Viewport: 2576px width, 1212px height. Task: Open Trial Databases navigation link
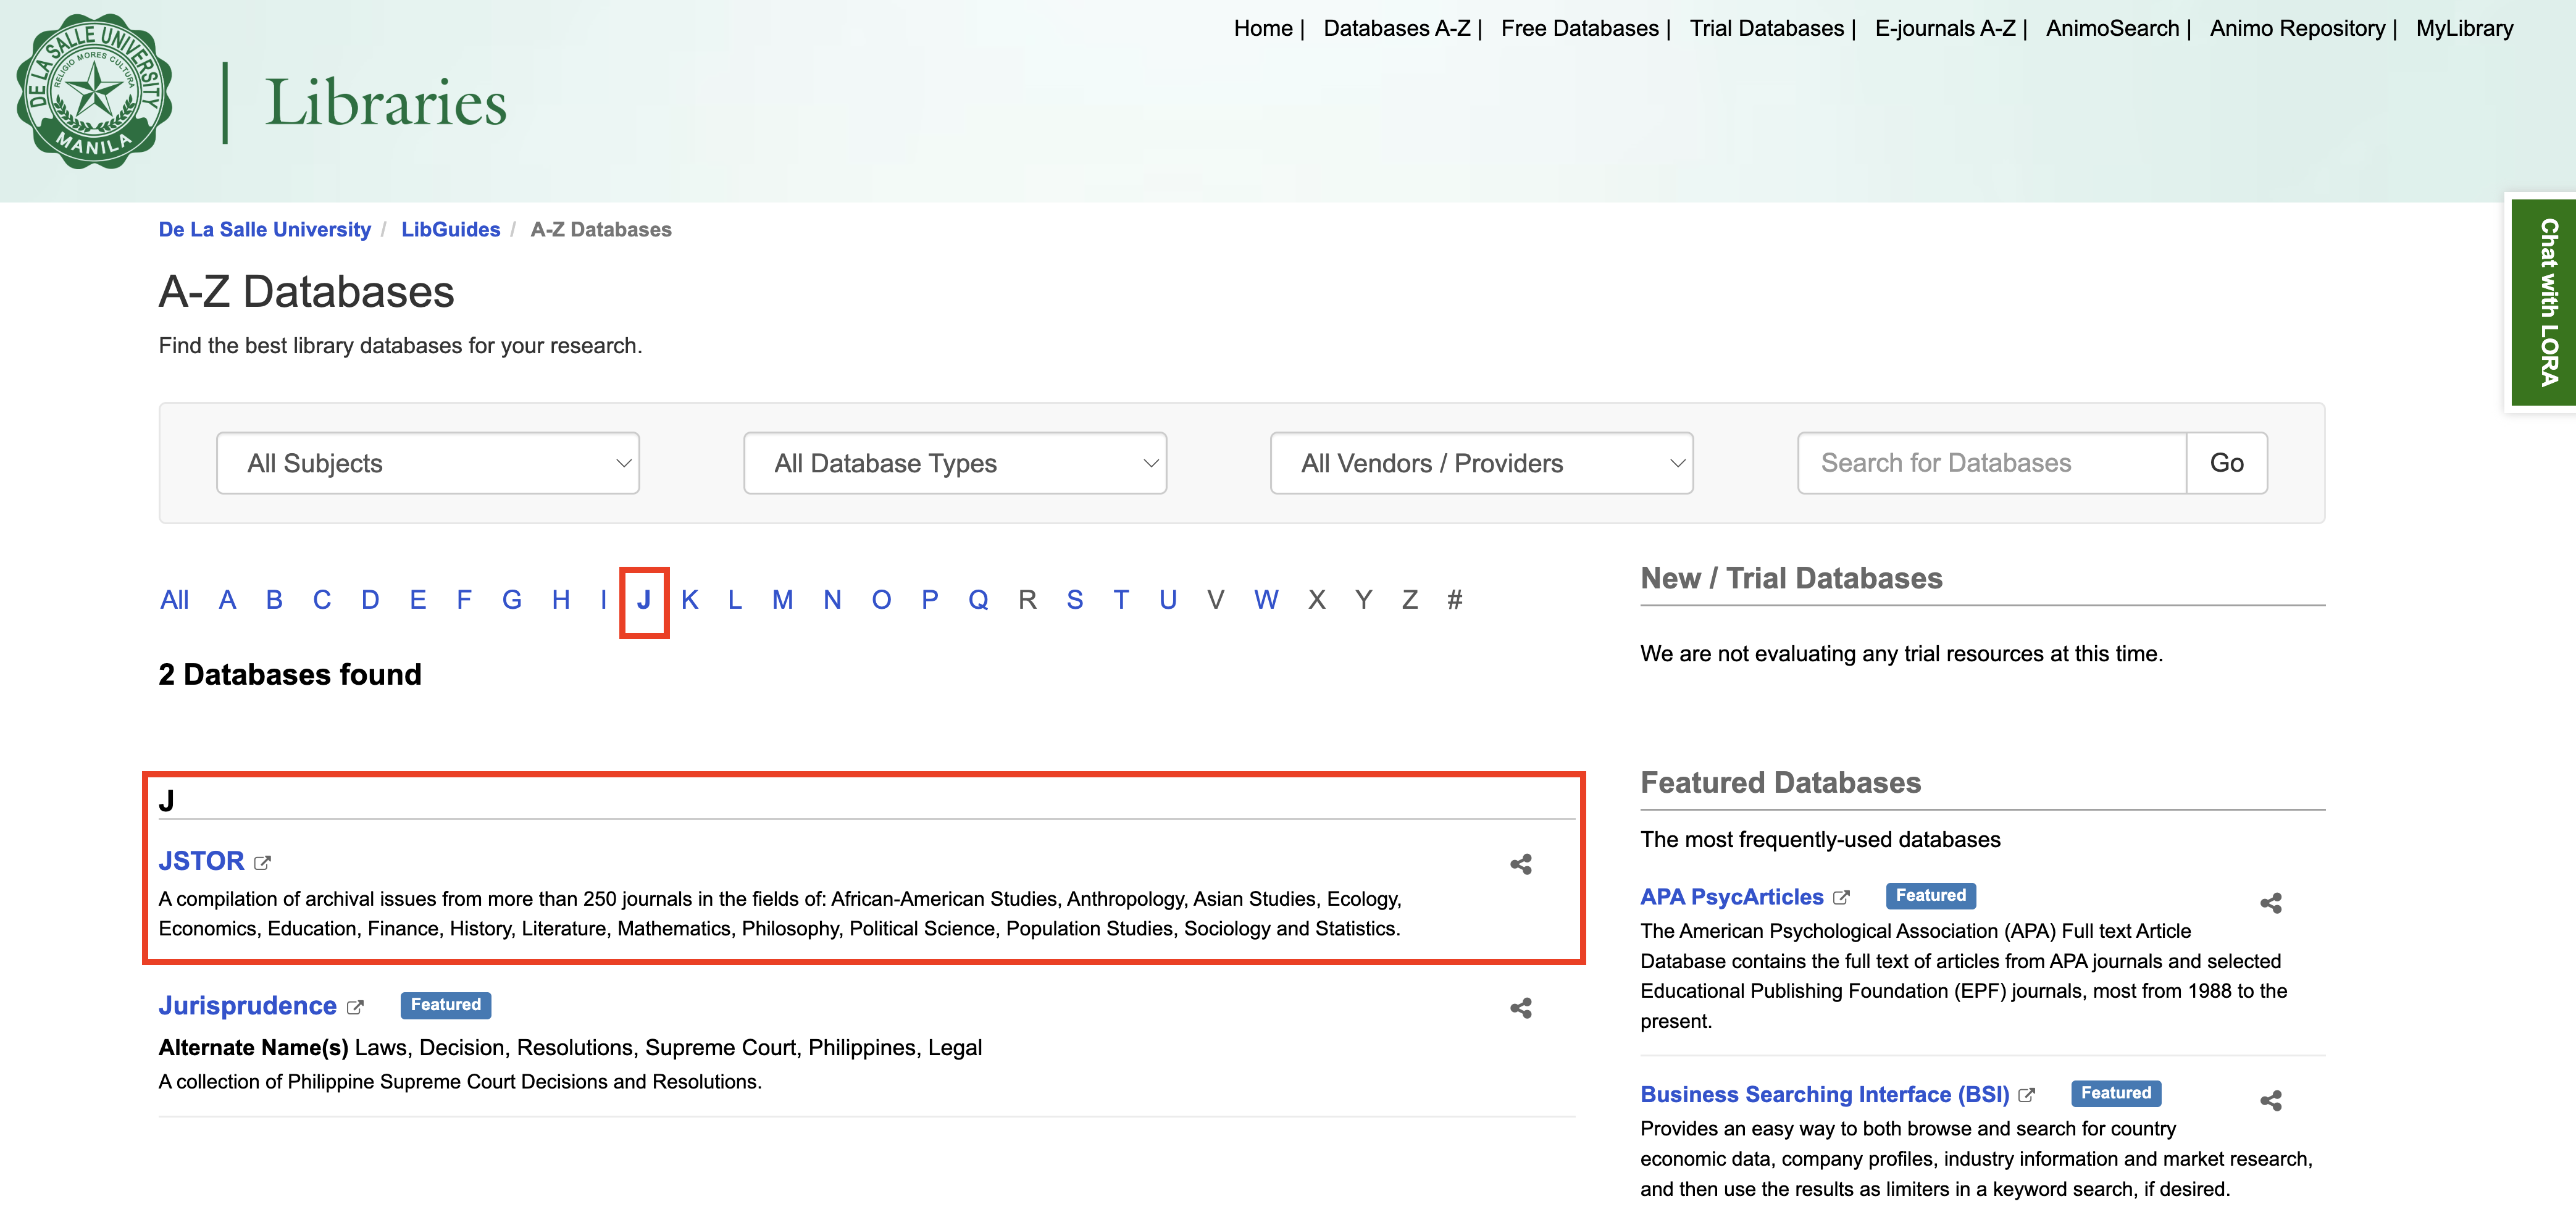click(x=1767, y=28)
